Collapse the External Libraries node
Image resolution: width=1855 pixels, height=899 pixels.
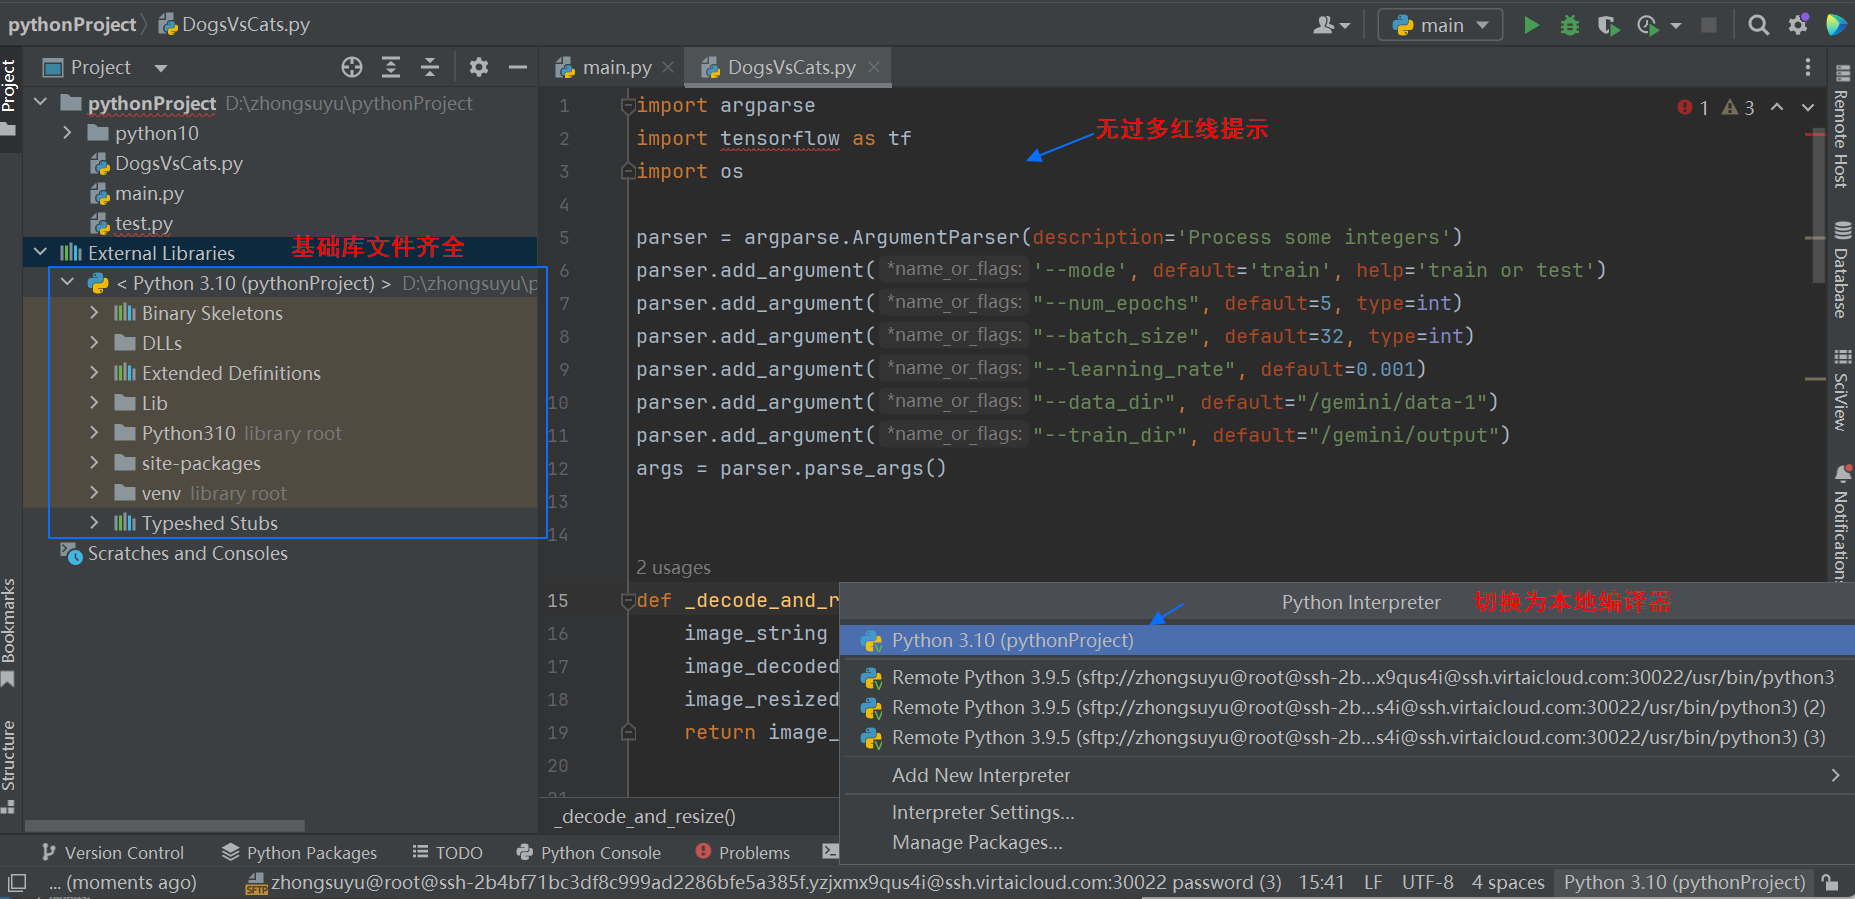click(40, 253)
